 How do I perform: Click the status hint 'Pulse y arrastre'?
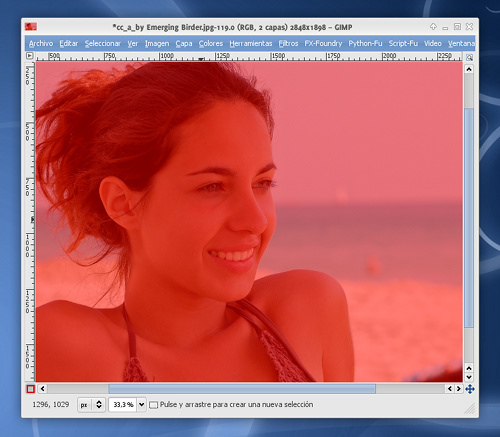236,405
